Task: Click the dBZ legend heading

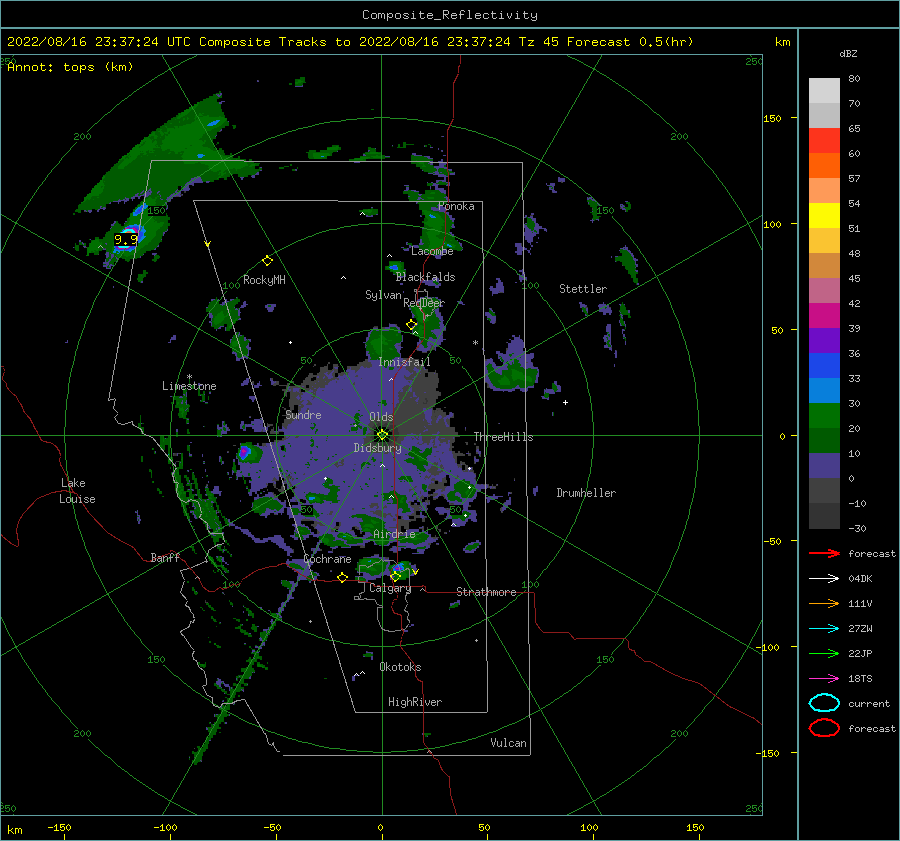Action: click(x=848, y=53)
